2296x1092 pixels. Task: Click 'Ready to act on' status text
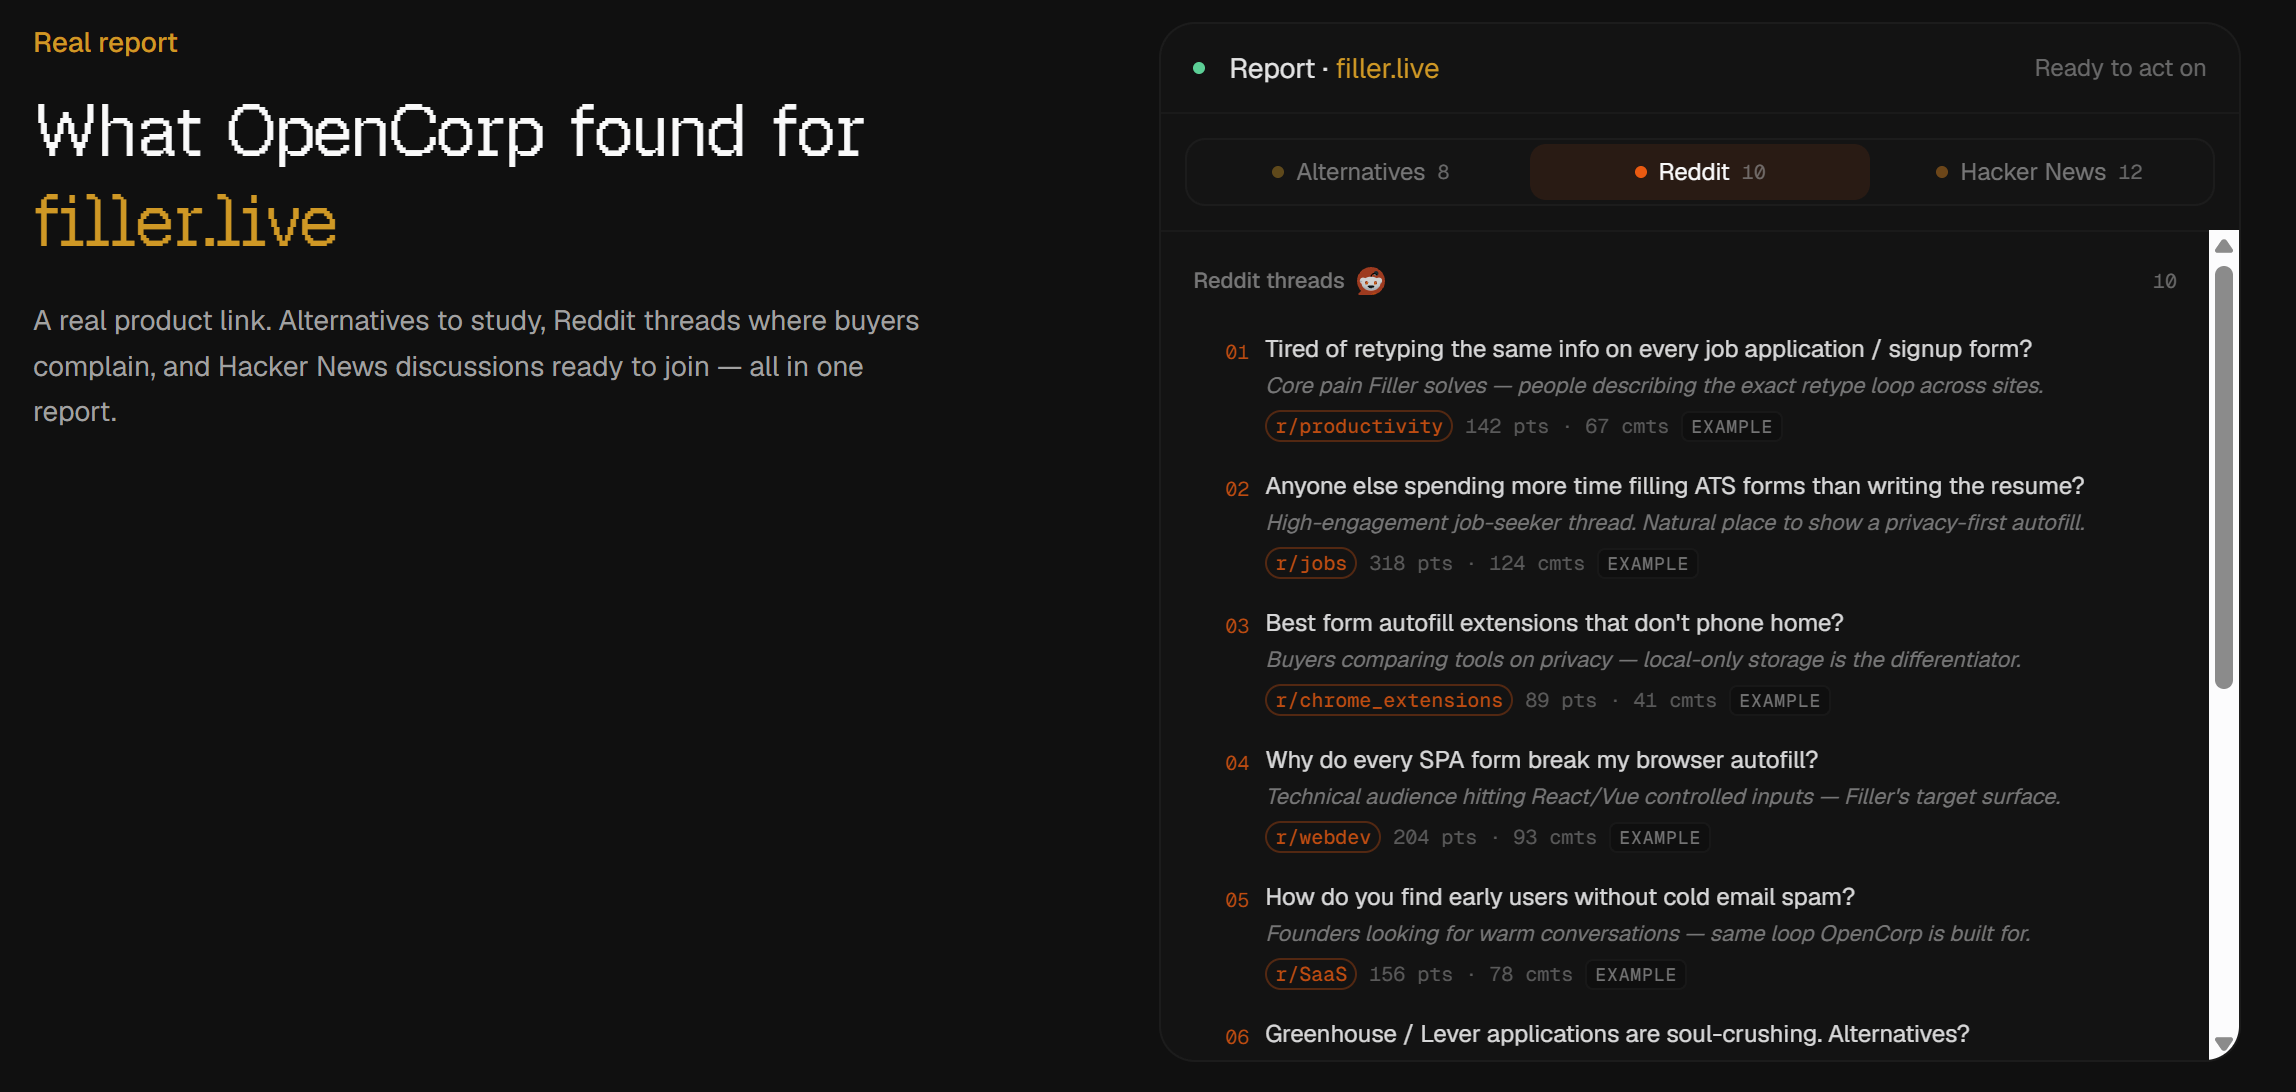tap(2120, 68)
